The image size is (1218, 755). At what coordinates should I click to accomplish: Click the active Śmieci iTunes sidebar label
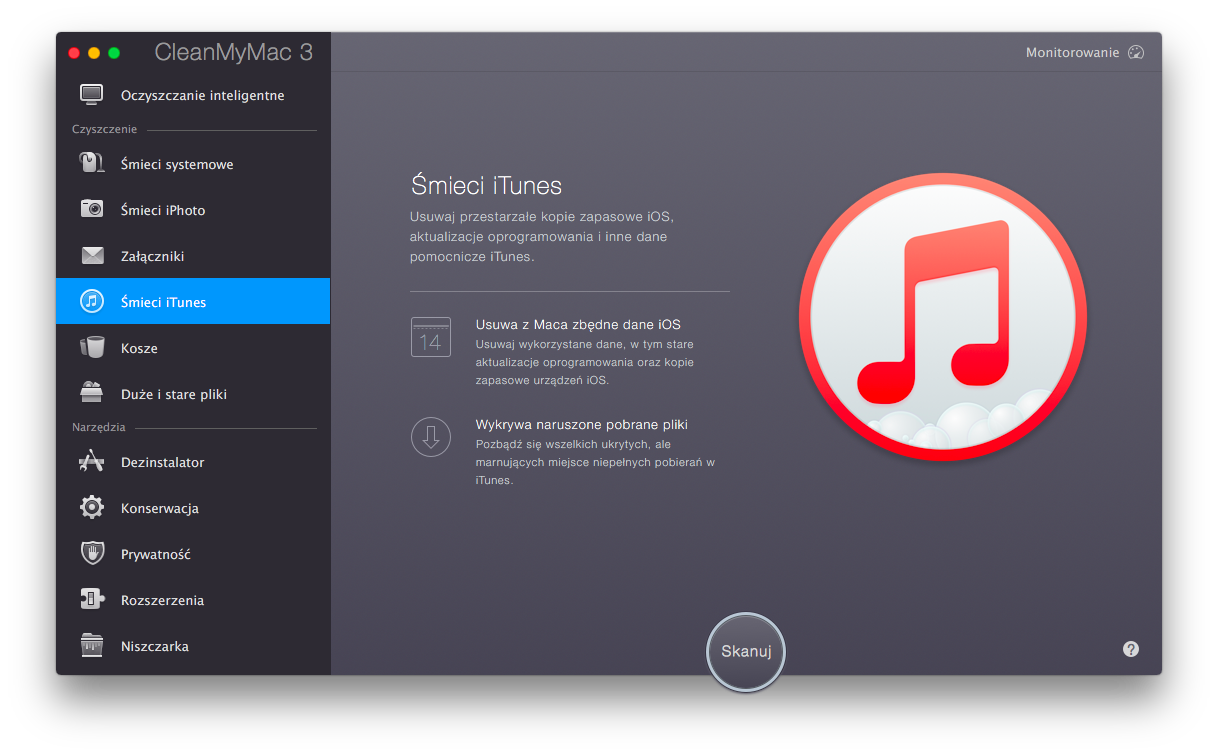[x=163, y=302]
